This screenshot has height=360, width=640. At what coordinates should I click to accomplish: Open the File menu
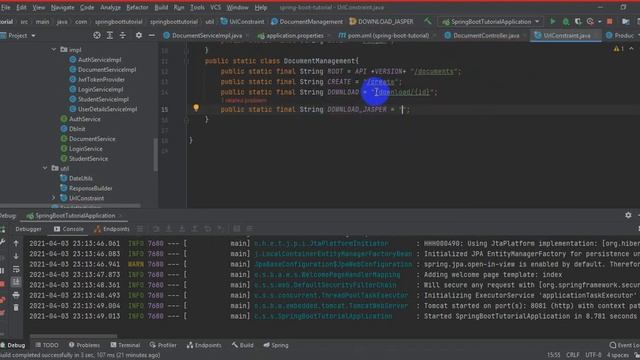tap(5, 7)
